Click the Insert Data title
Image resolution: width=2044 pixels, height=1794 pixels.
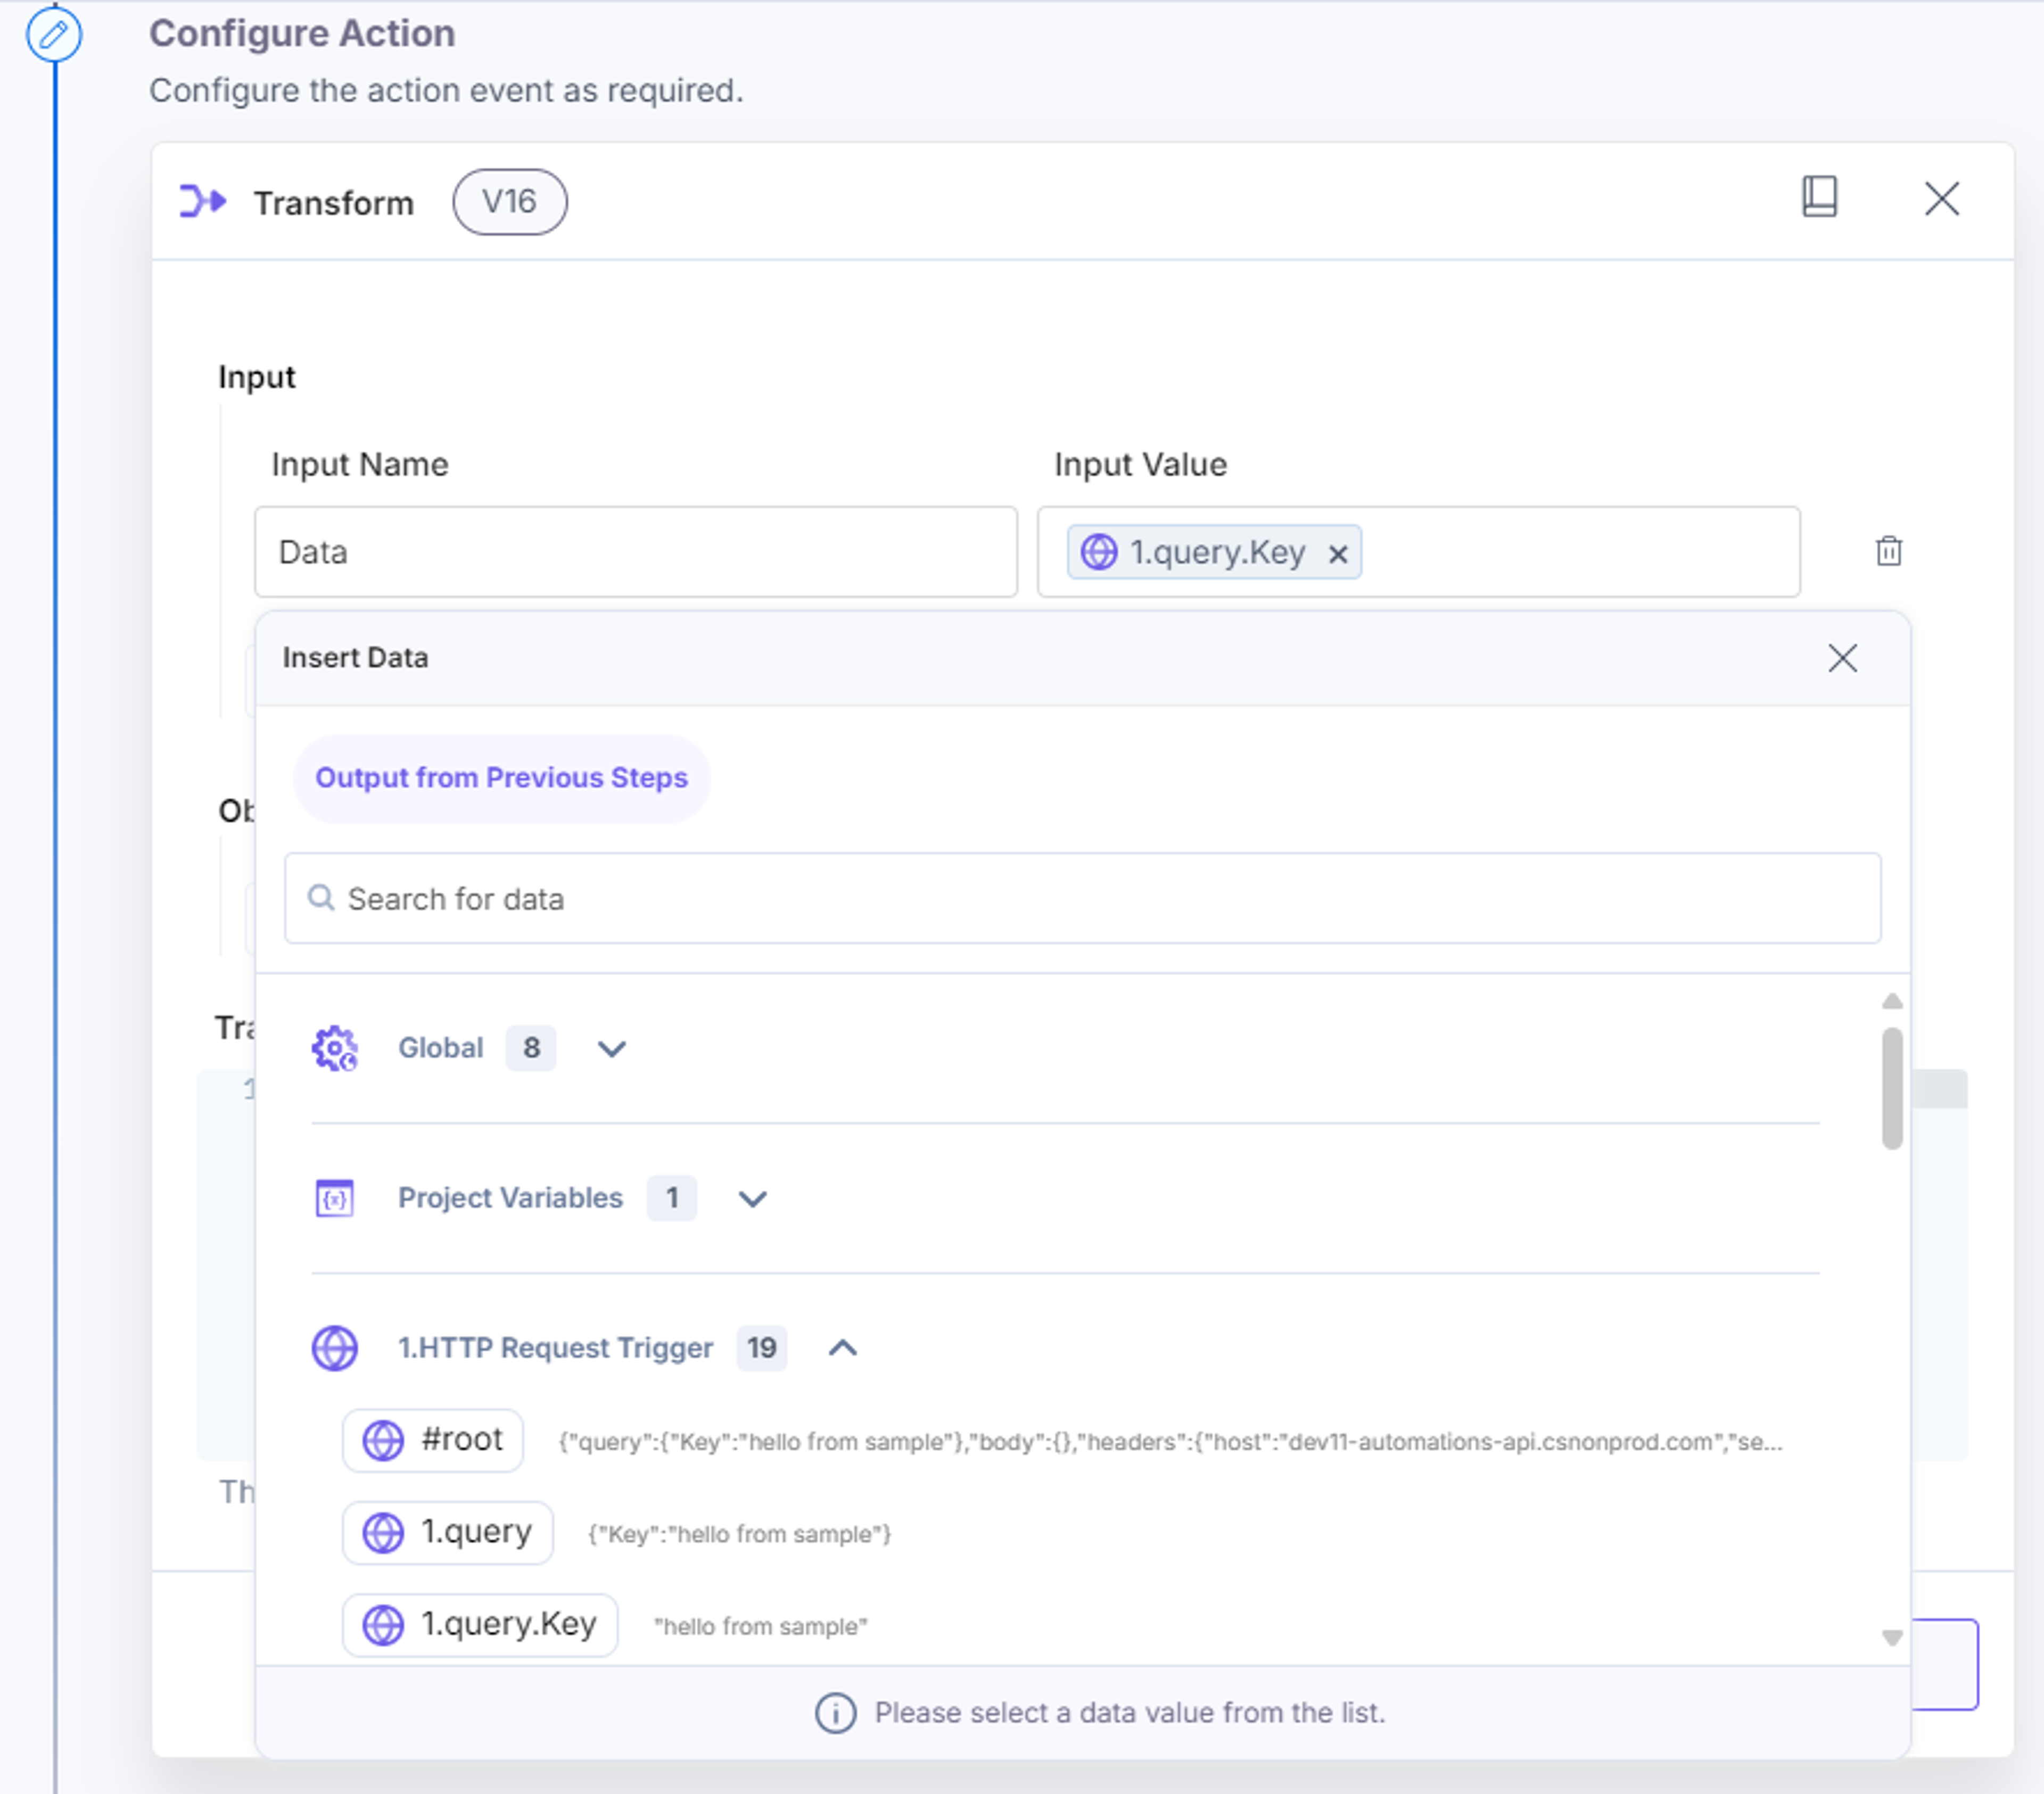coord(355,657)
